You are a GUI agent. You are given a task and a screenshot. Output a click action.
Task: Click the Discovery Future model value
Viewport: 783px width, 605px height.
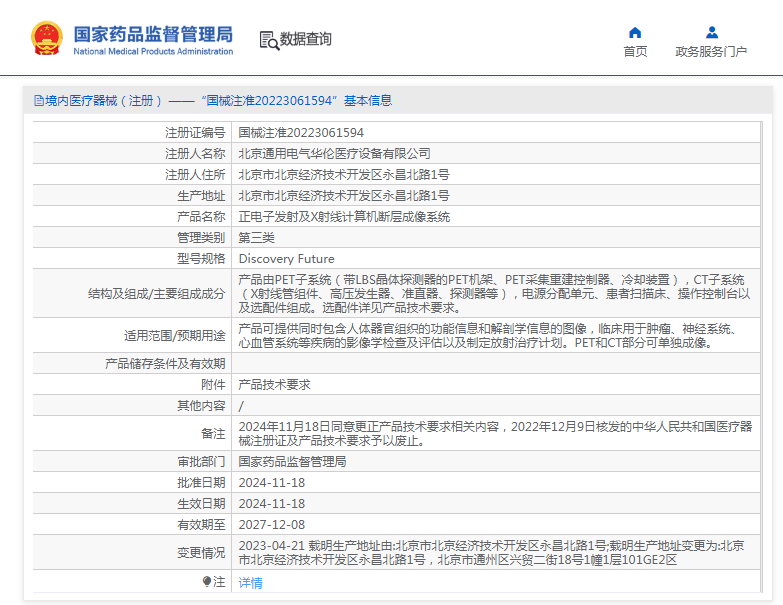(x=287, y=259)
